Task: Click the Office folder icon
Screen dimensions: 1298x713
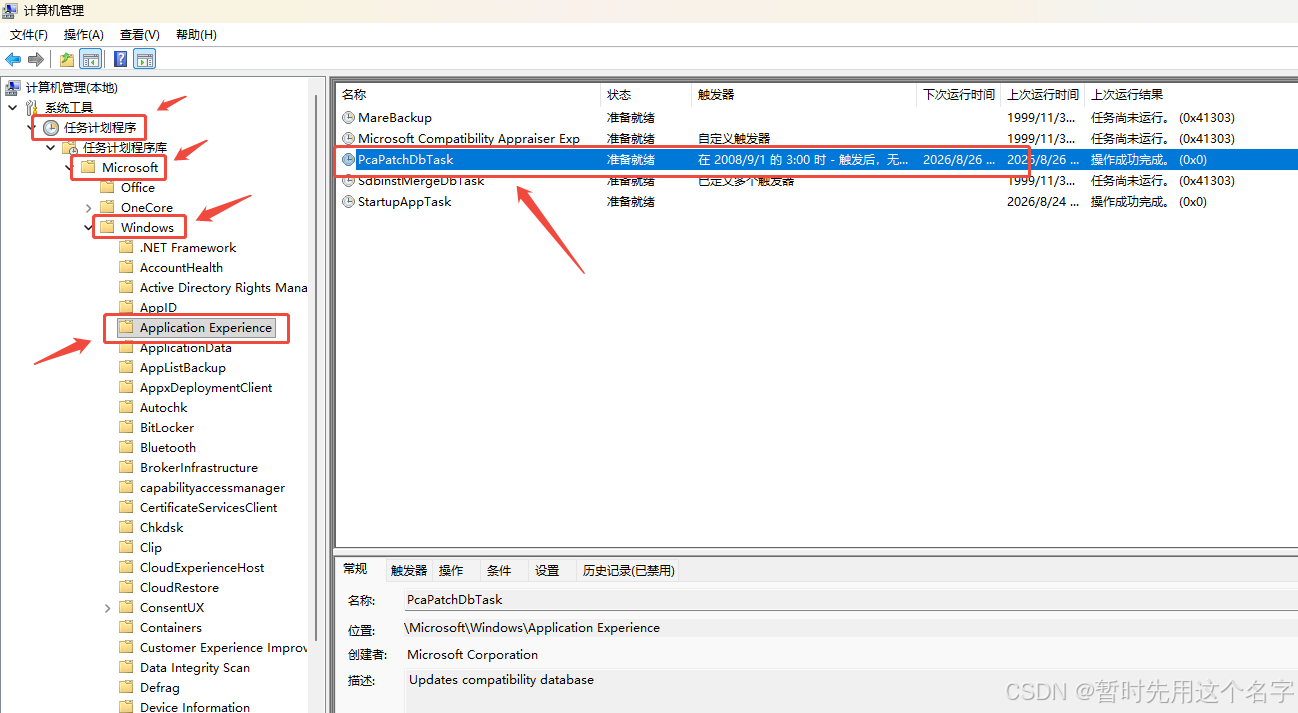Action: (107, 188)
